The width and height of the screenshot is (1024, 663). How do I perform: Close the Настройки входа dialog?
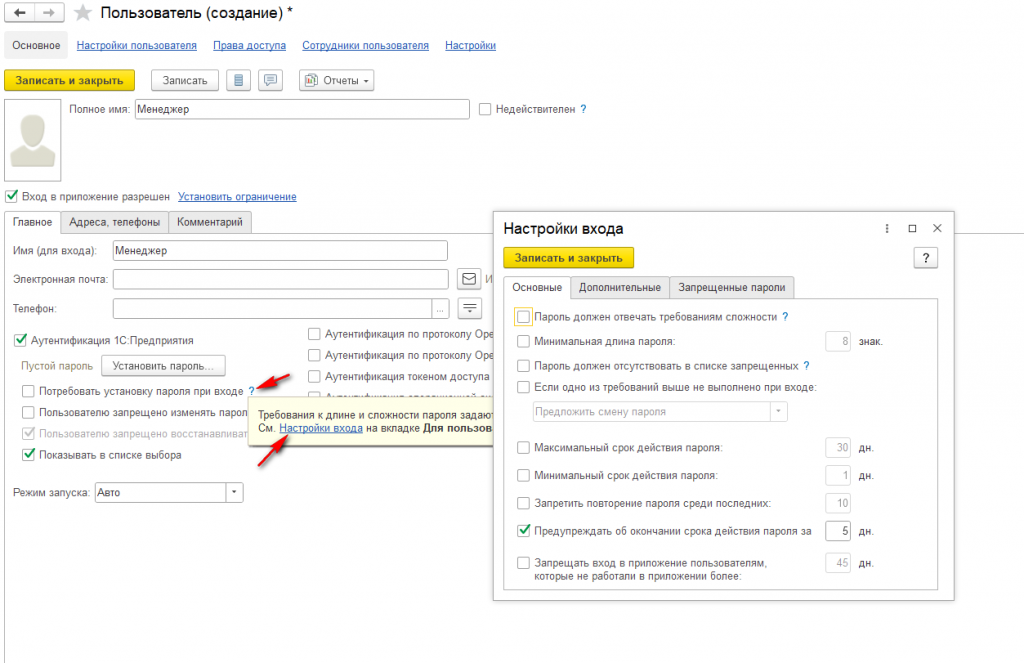[937, 228]
